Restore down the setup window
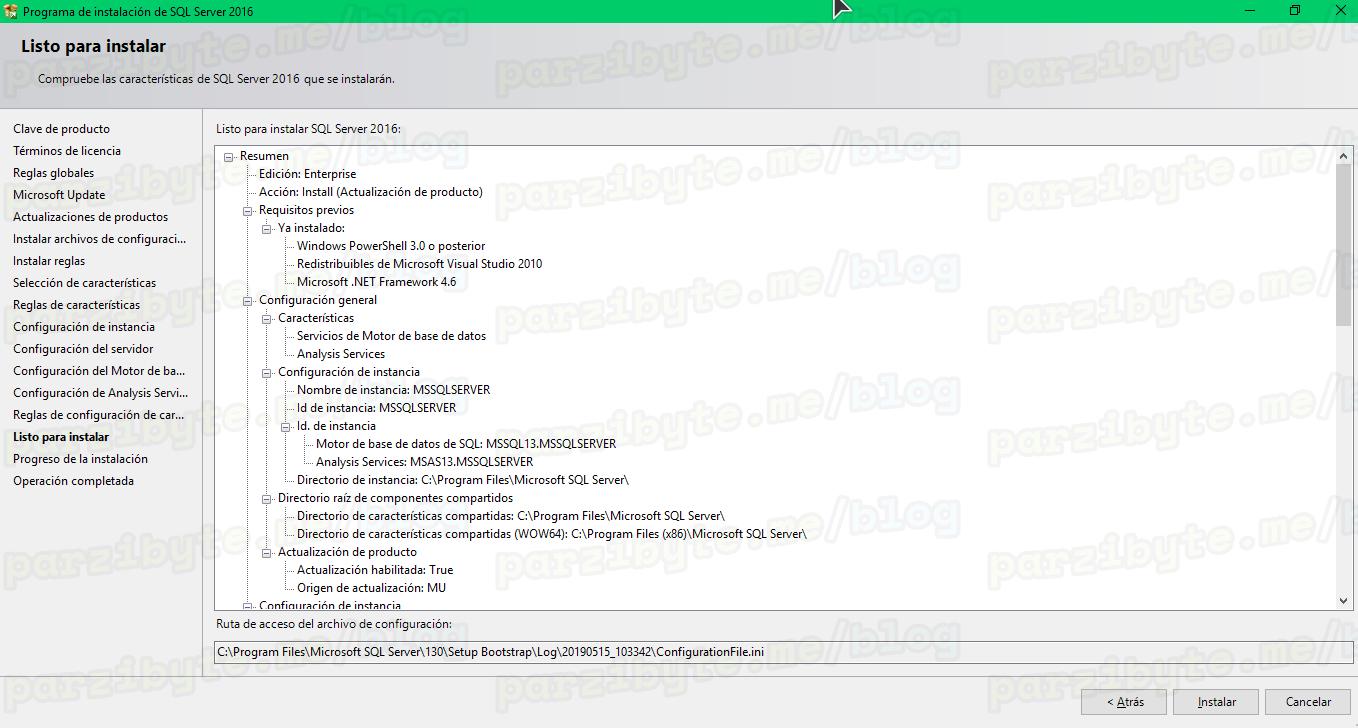Viewport: 1358px width, 728px height. coord(1295,11)
